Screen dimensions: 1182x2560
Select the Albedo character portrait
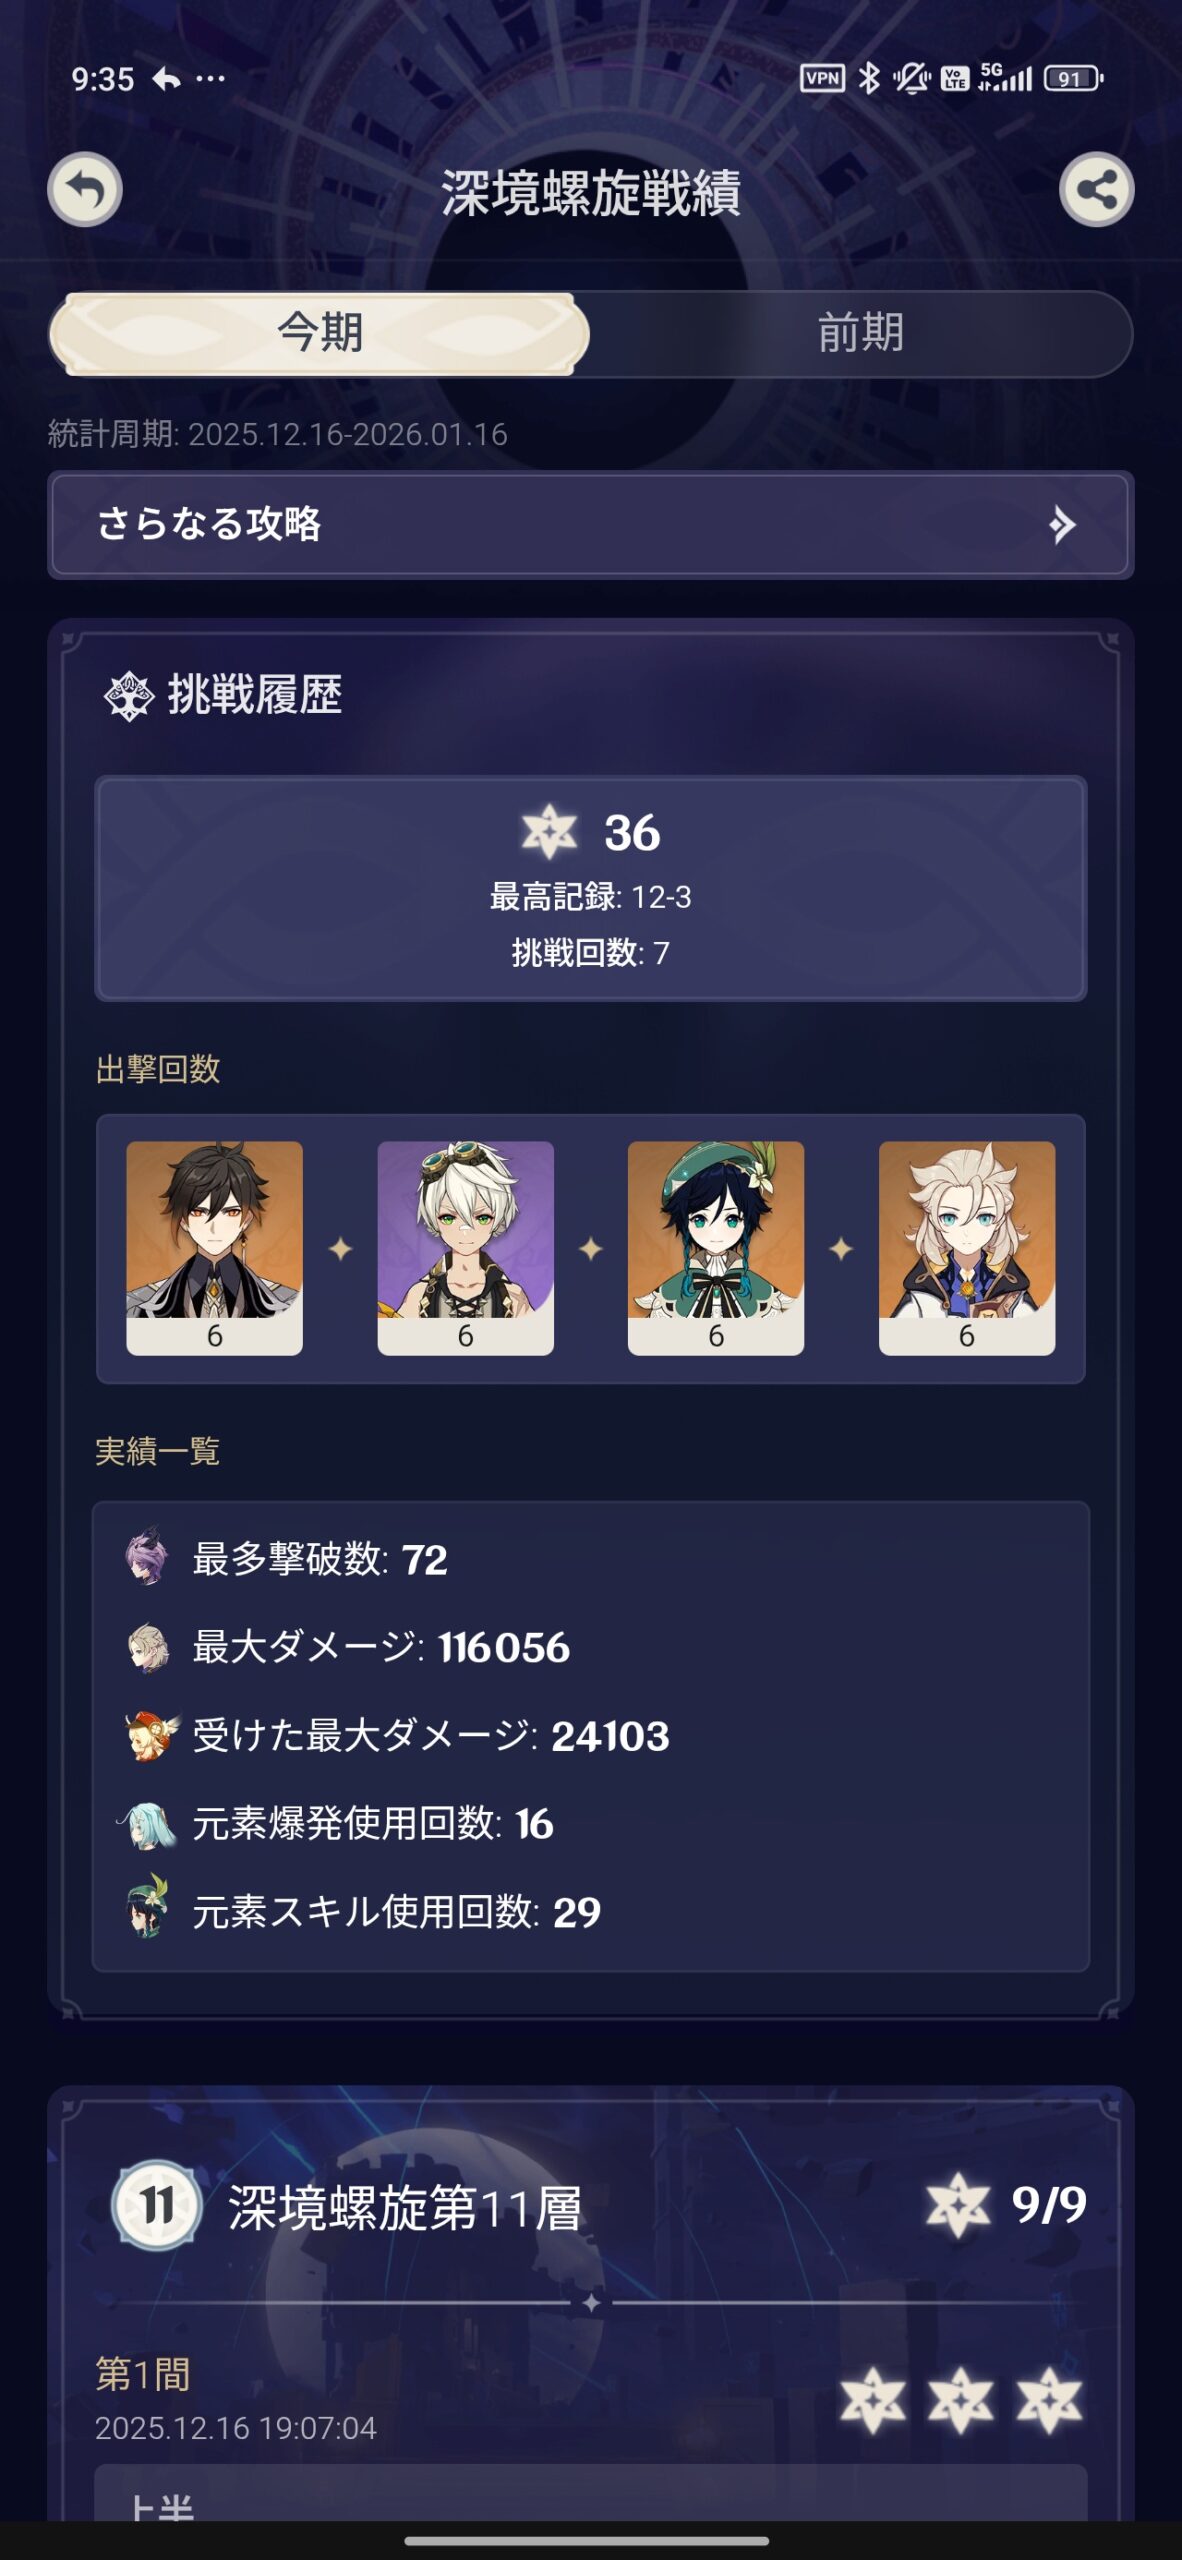click(x=967, y=1248)
